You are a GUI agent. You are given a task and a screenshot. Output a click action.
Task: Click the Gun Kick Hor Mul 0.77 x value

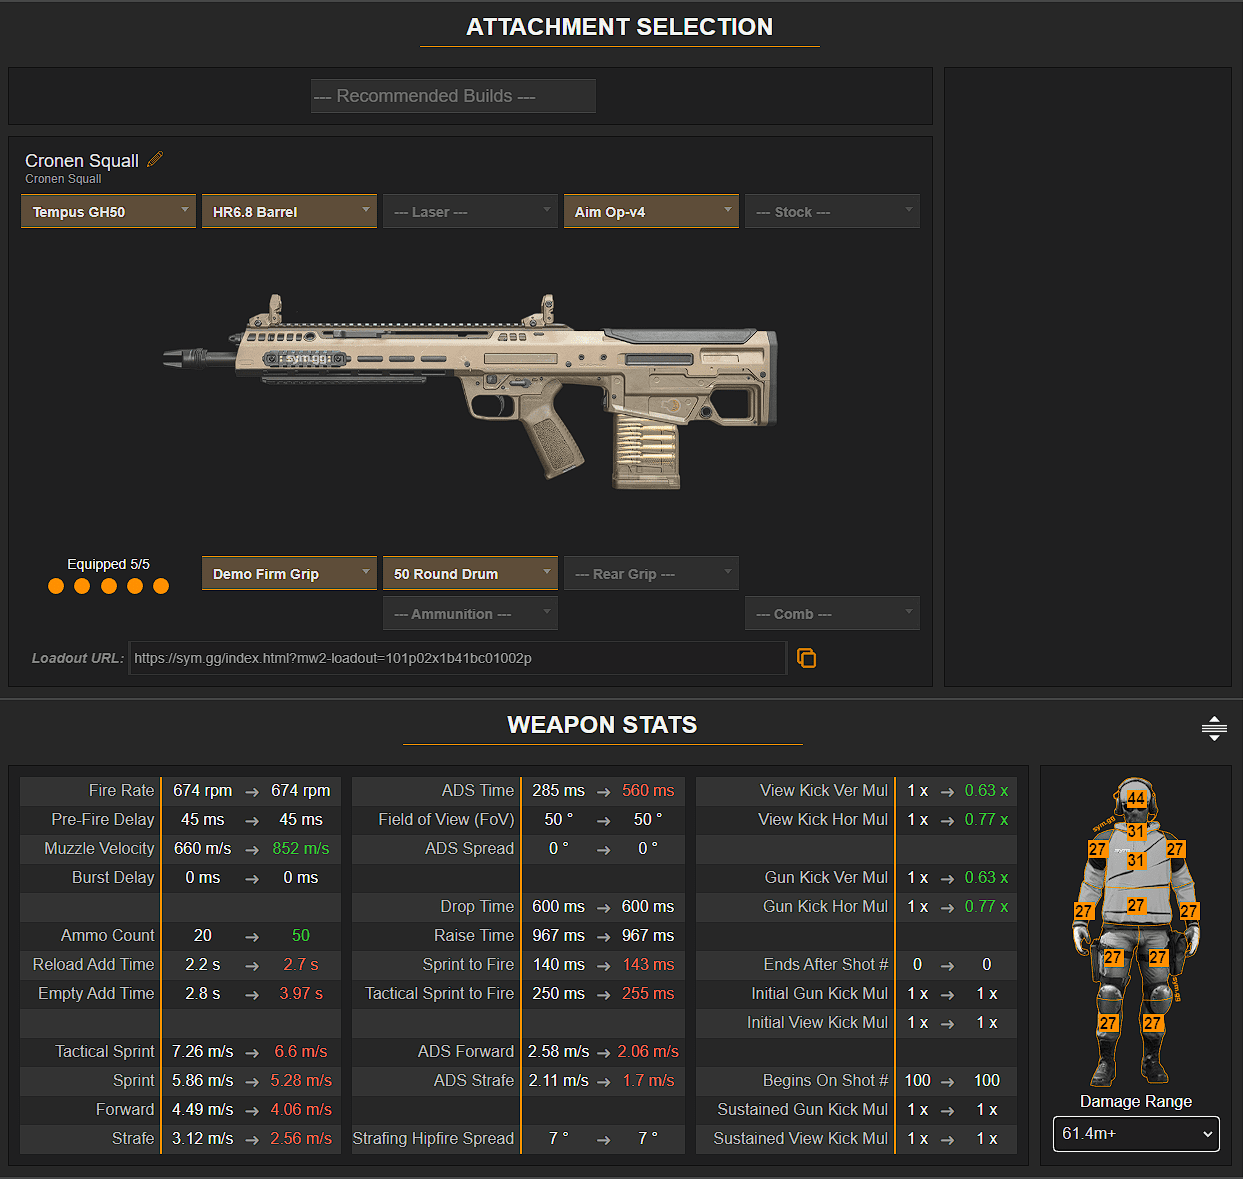pos(986,906)
